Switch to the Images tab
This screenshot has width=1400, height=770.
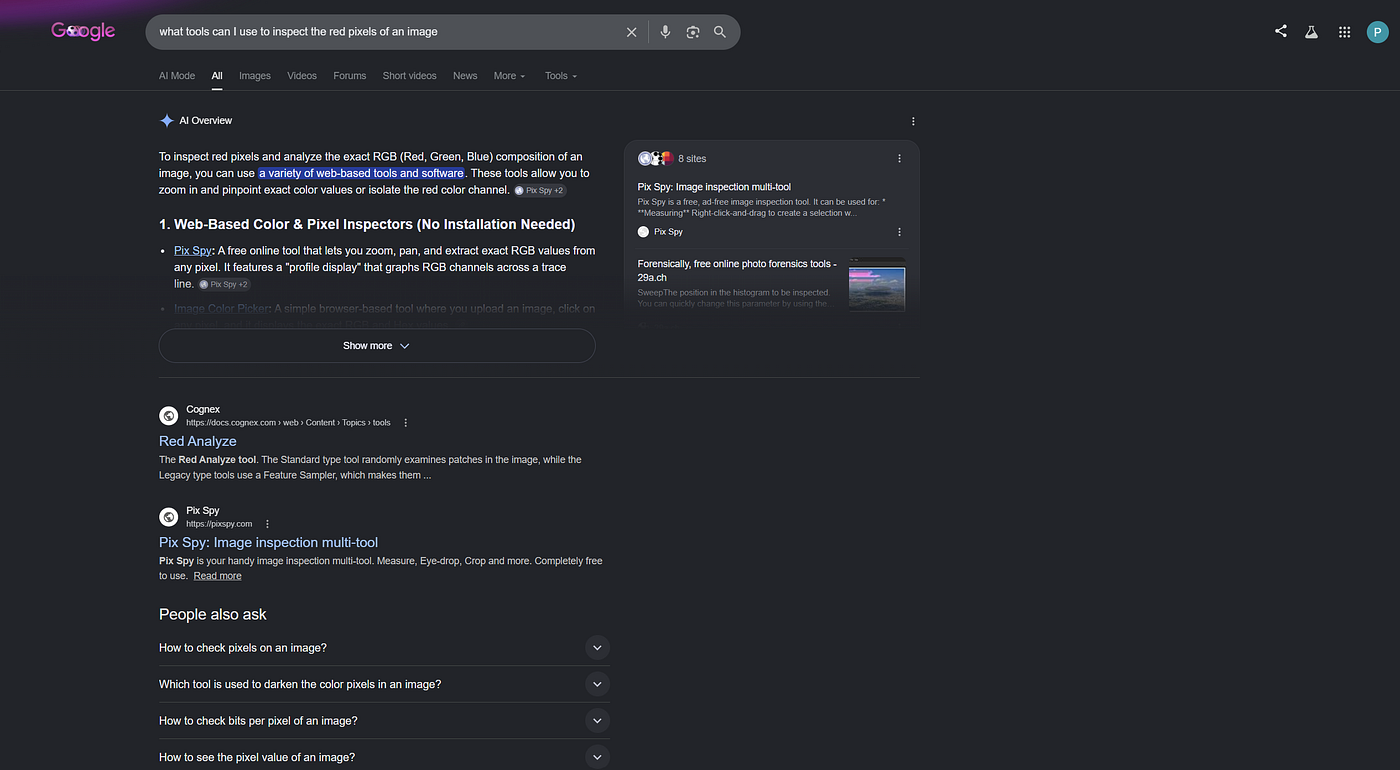[255, 76]
